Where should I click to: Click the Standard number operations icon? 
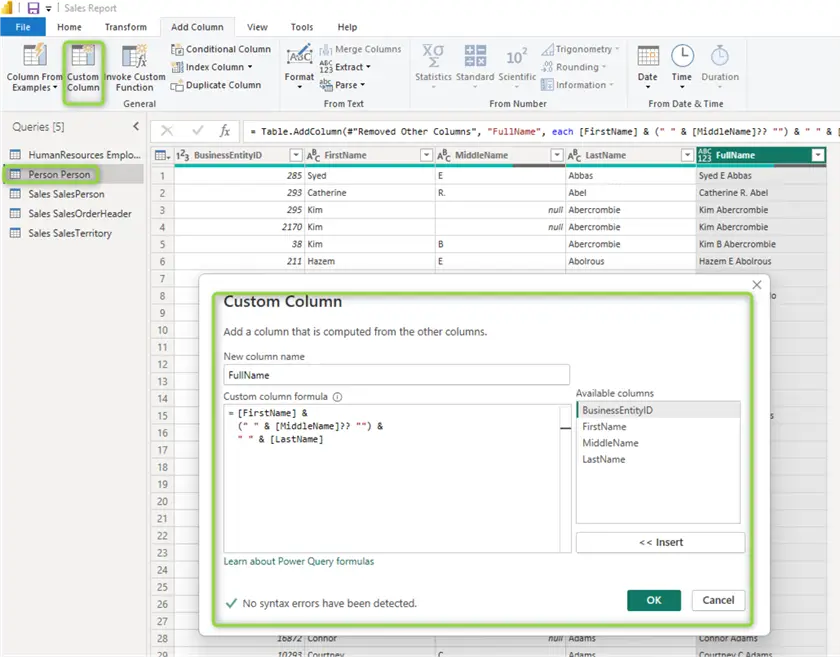click(x=475, y=56)
